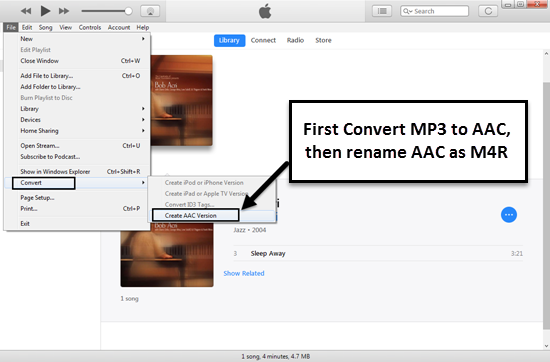
Task: Click the refresh circular arrow button
Action: click(488, 11)
